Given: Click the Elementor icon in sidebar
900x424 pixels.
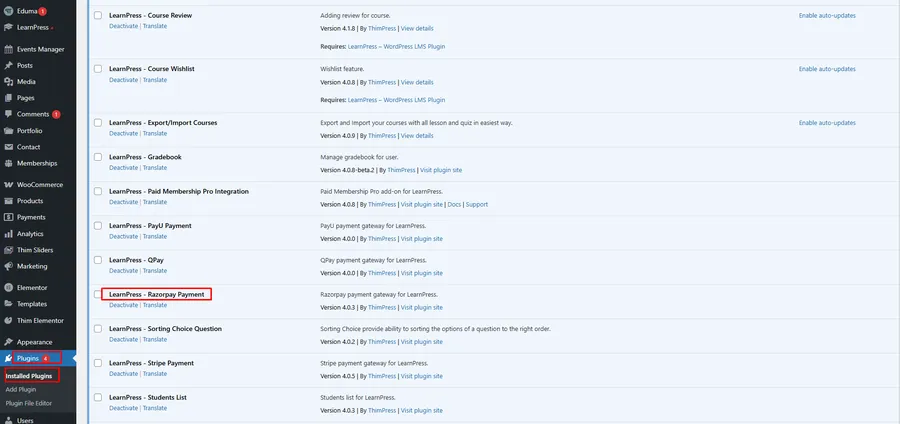Looking at the screenshot, I should pyautogui.click(x=9, y=287).
